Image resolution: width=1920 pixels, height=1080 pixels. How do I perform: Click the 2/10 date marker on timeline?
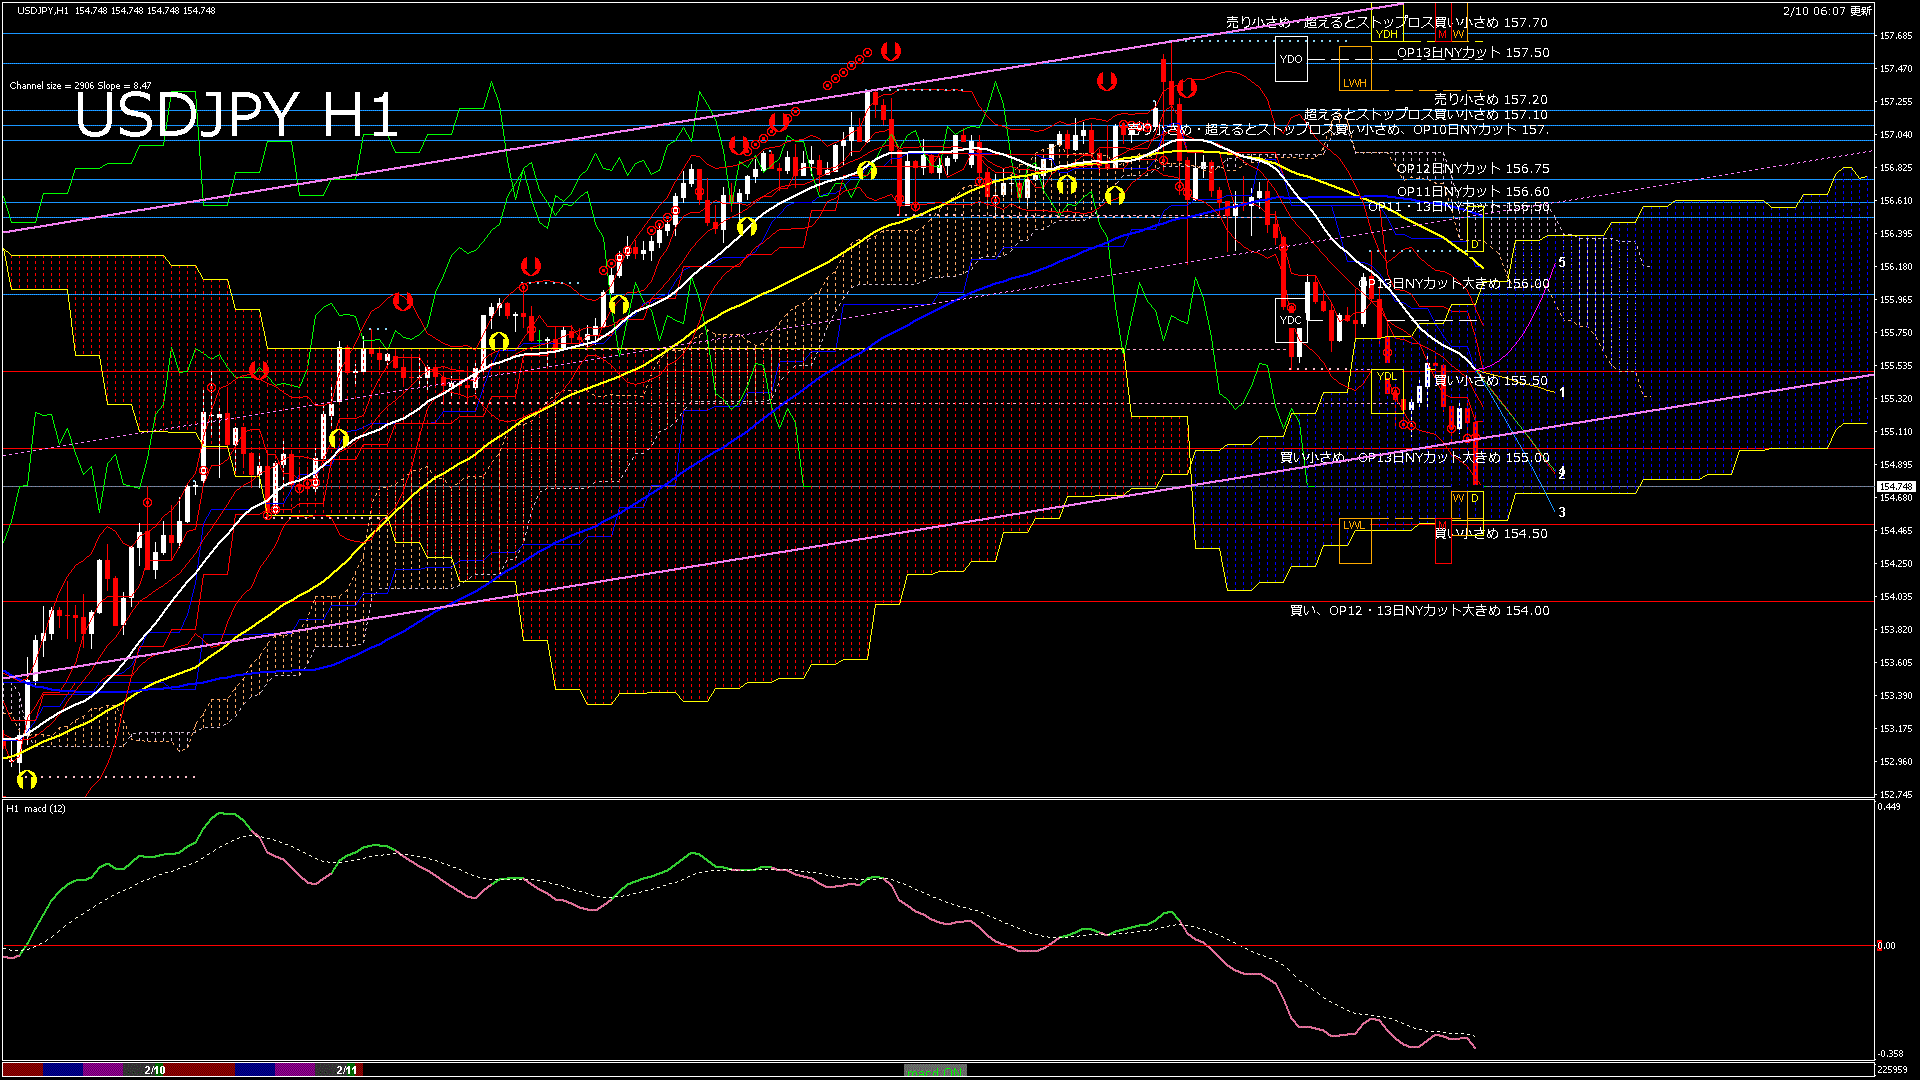(154, 1070)
